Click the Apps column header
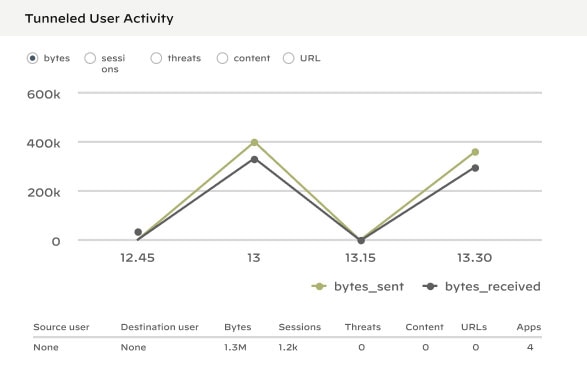Viewport: 587px width, 374px height. pos(529,327)
